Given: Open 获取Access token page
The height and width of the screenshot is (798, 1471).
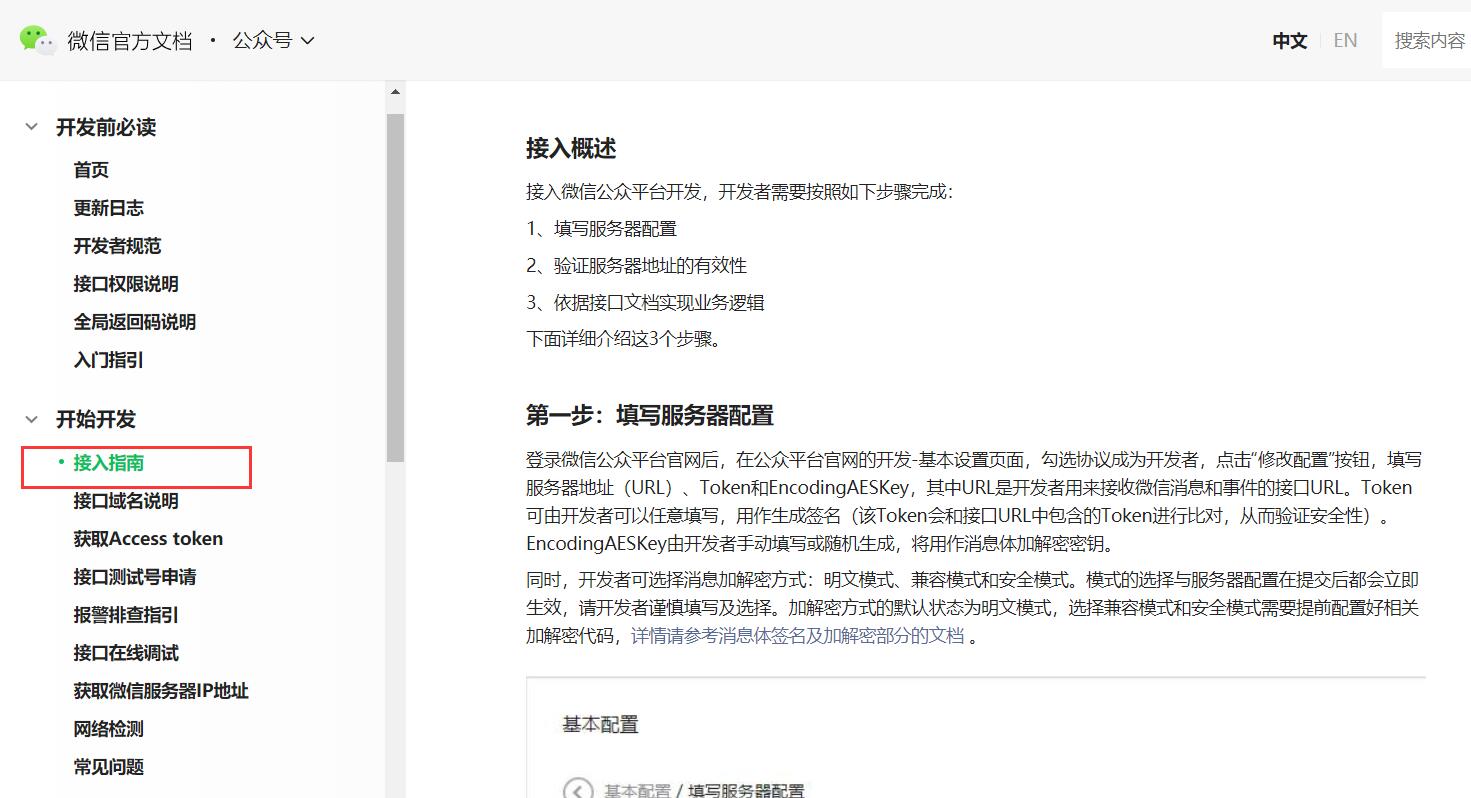Looking at the screenshot, I should pyautogui.click(x=148, y=539).
